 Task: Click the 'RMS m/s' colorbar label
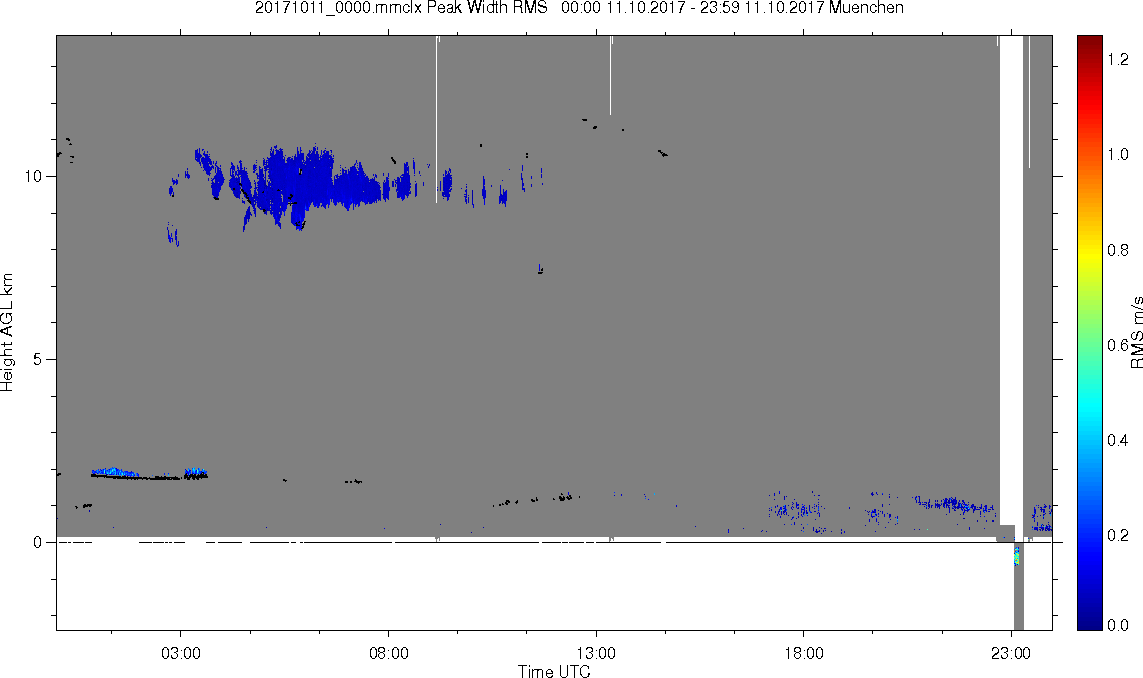pos(1136,332)
